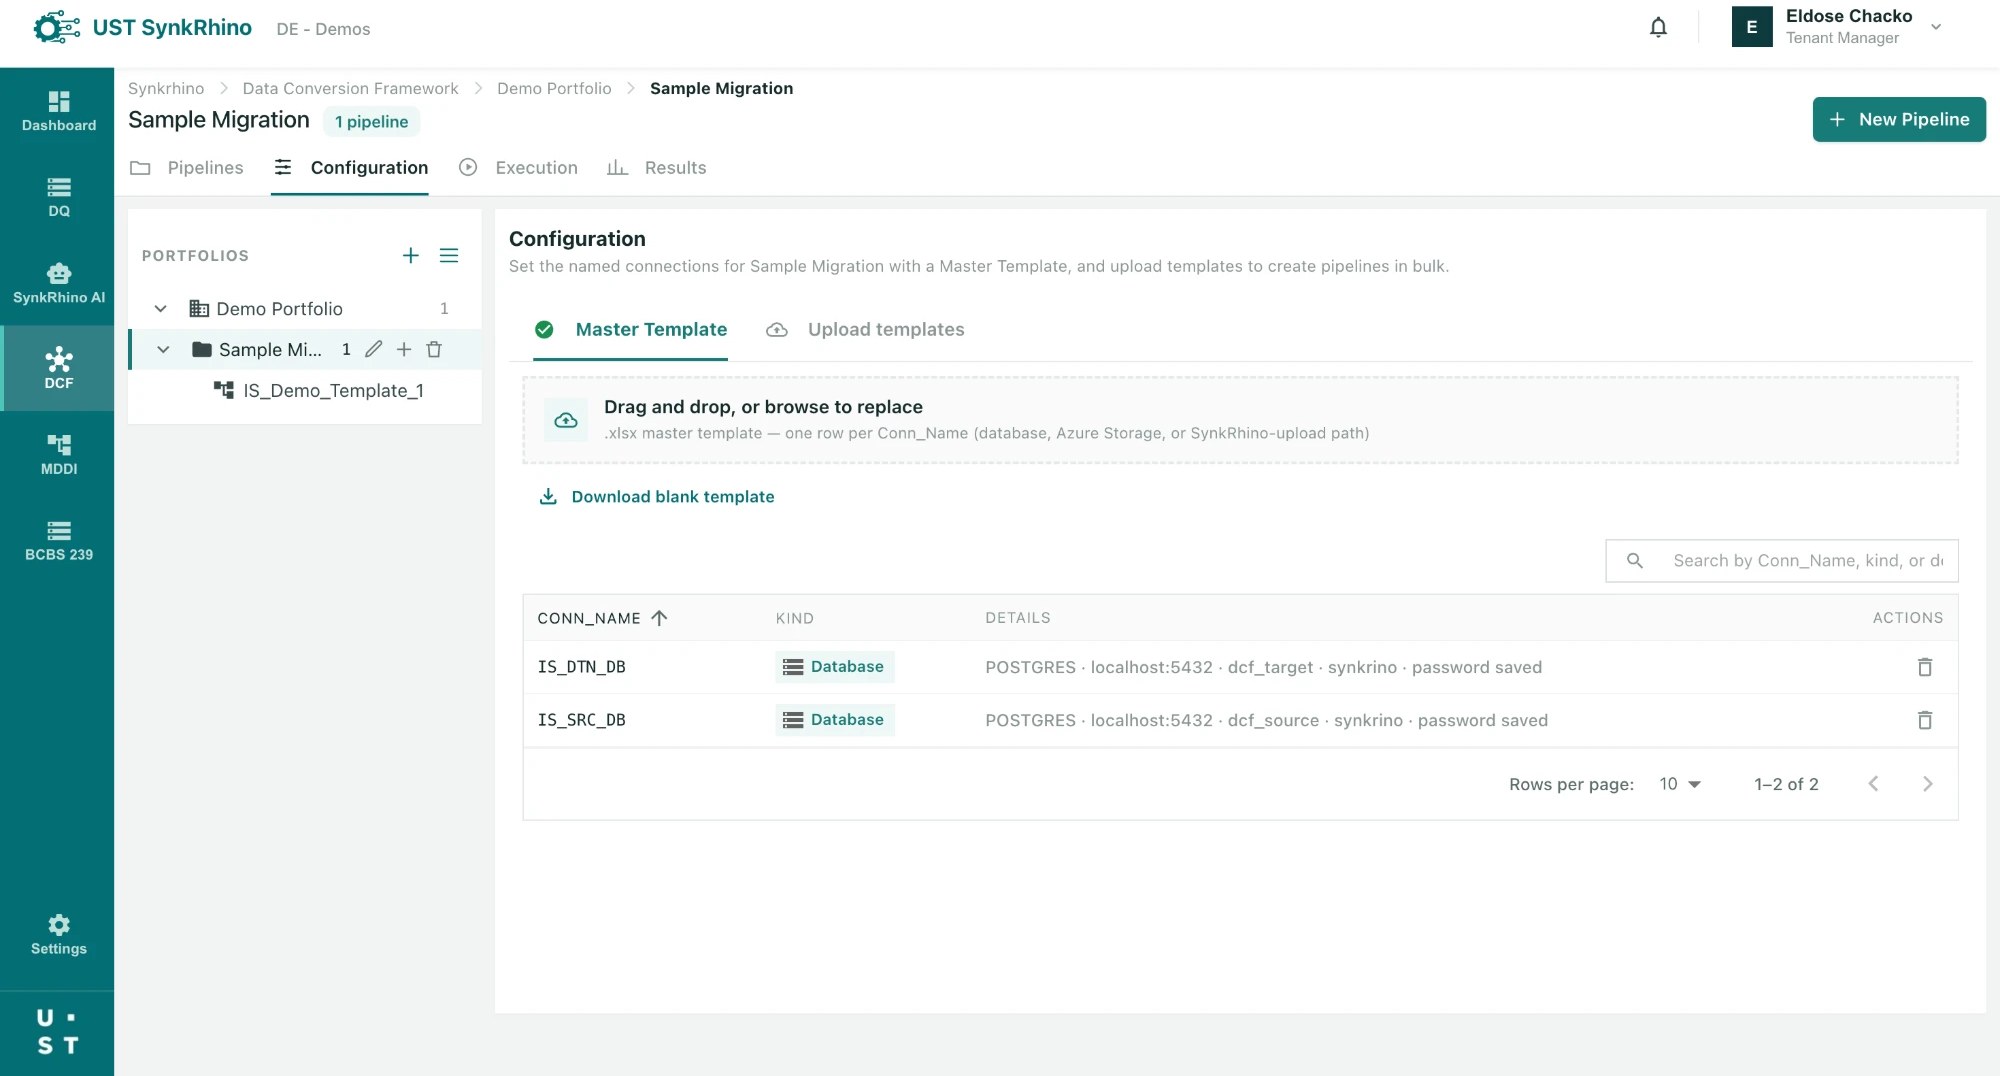
Task: Create a New Pipeline
Action: [1899, 119]
